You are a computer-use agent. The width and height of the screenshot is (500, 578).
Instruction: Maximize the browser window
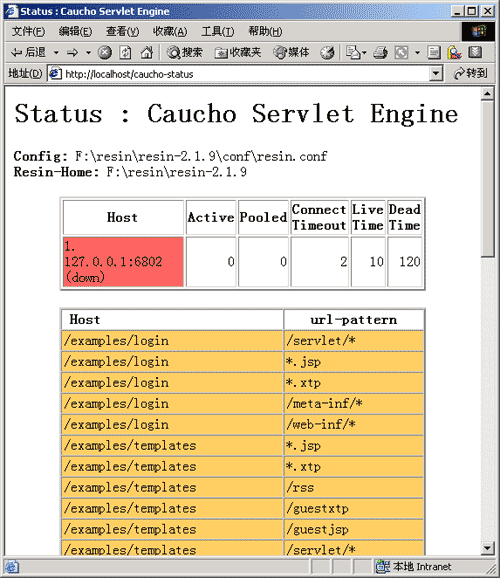point(472,11)
